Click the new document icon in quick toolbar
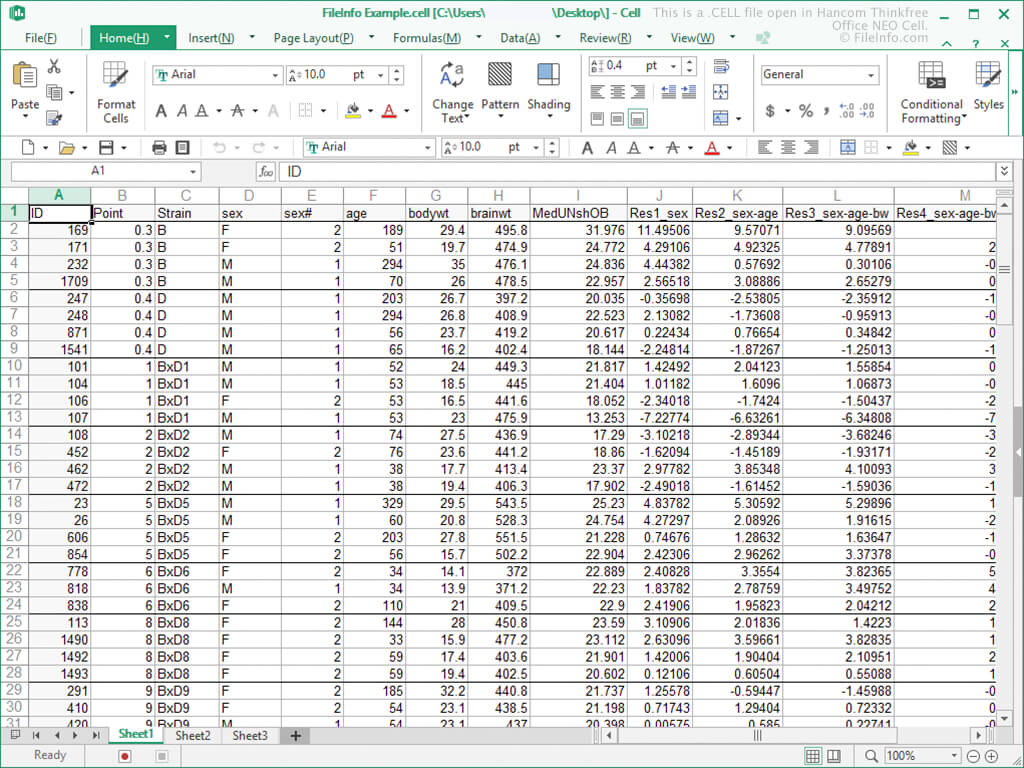The width and height of the screenshot is (1024, 768). [x=27, y=148]
